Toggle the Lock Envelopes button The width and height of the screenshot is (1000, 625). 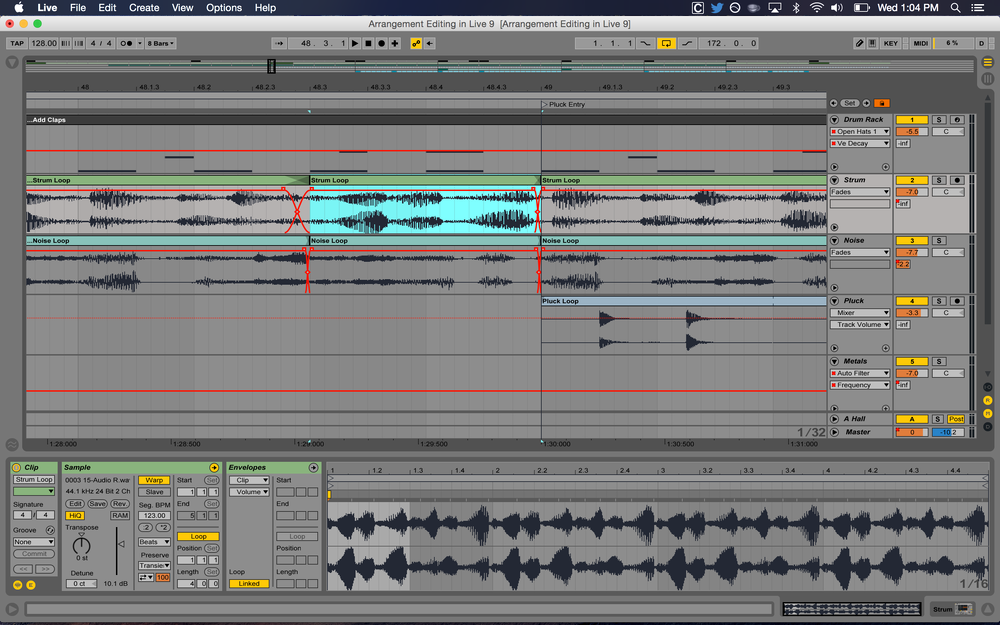882,103
